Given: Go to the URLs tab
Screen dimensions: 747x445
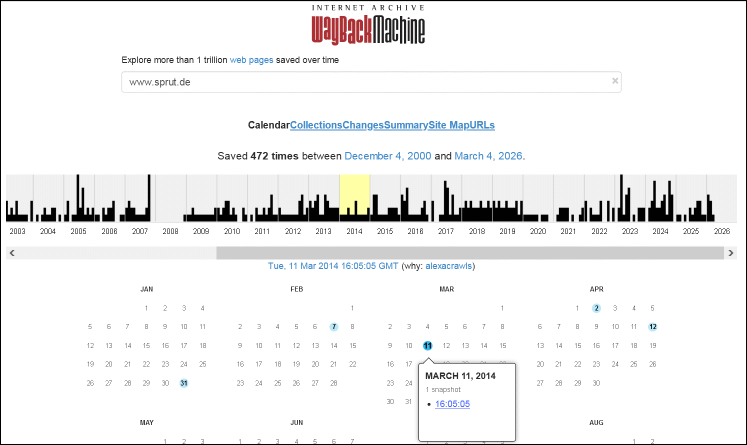Looking at the screenshot, I should 482,125.
